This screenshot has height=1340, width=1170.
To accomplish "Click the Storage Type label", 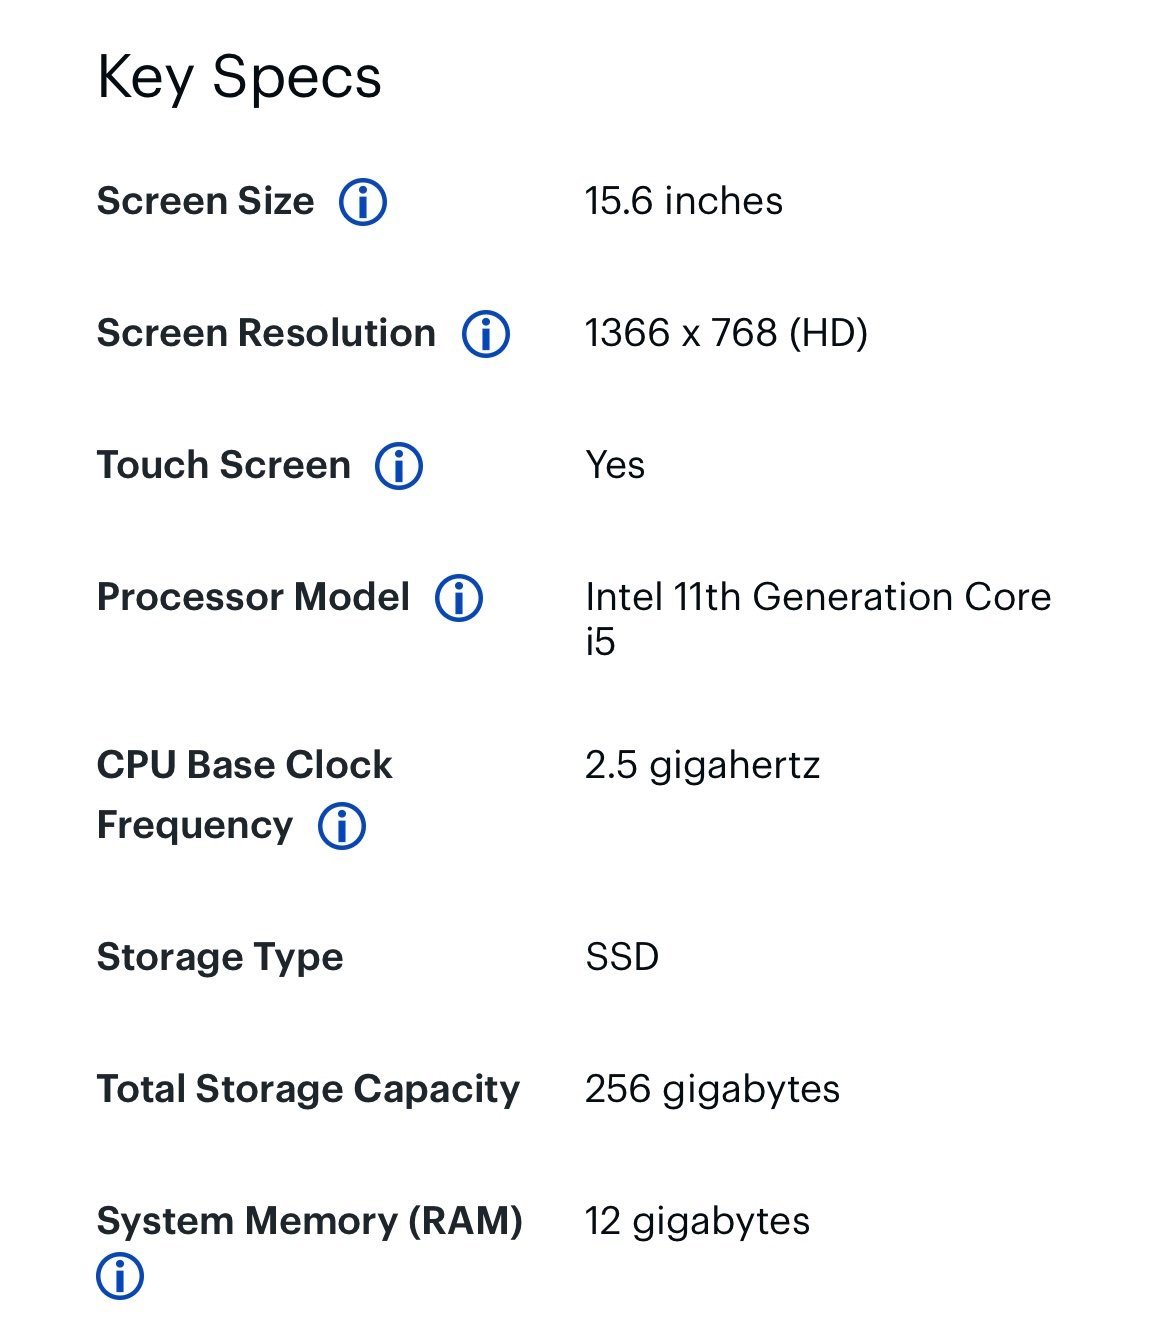I will 220,958.
